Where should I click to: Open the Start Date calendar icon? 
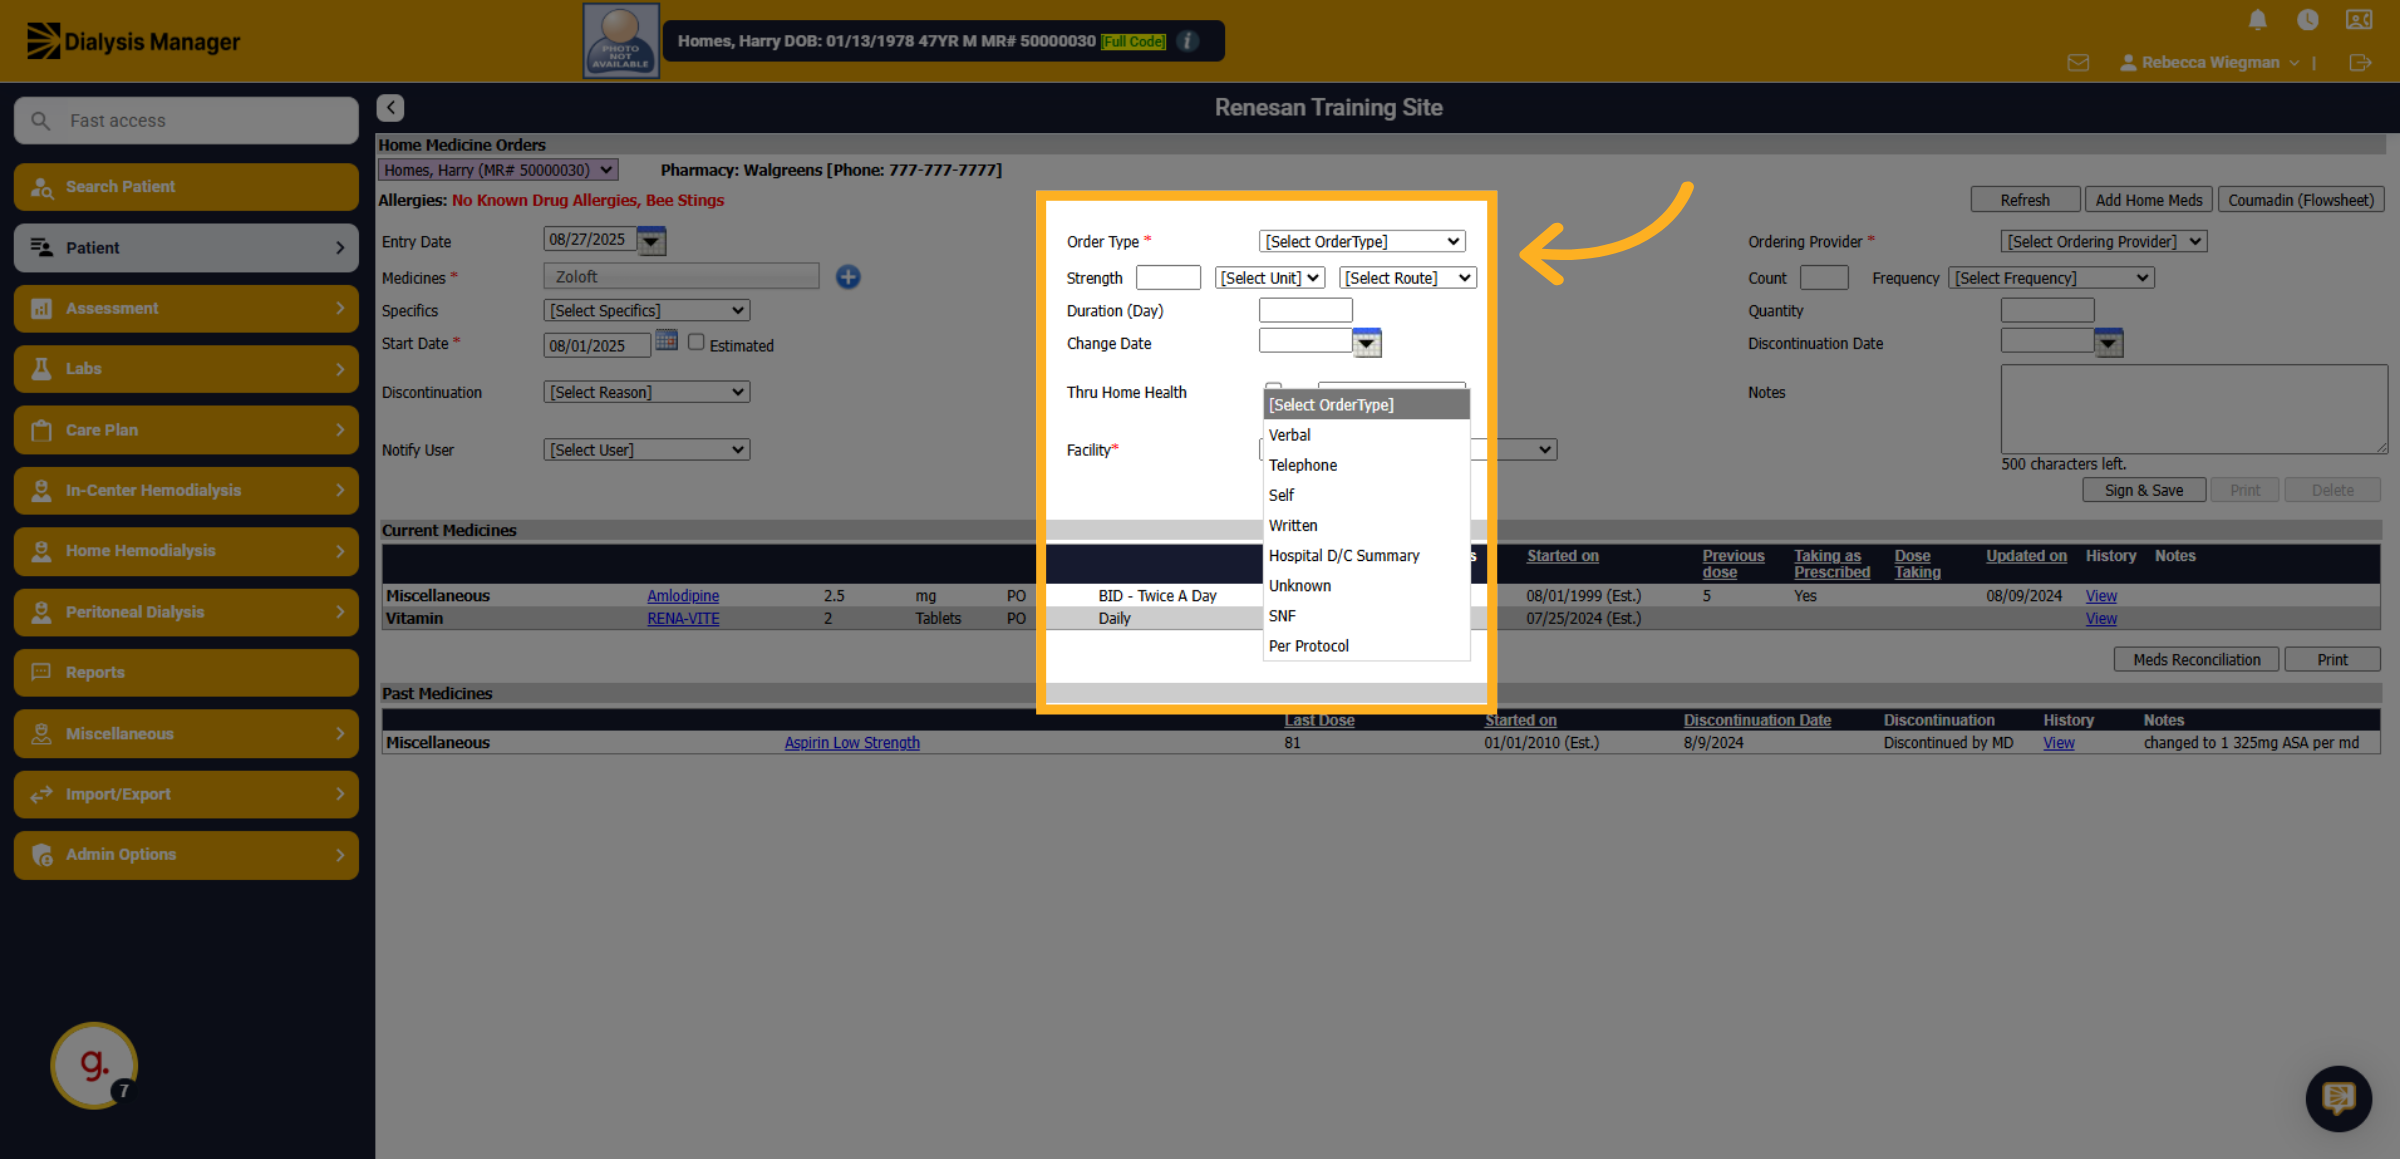(x=666, y=341)
